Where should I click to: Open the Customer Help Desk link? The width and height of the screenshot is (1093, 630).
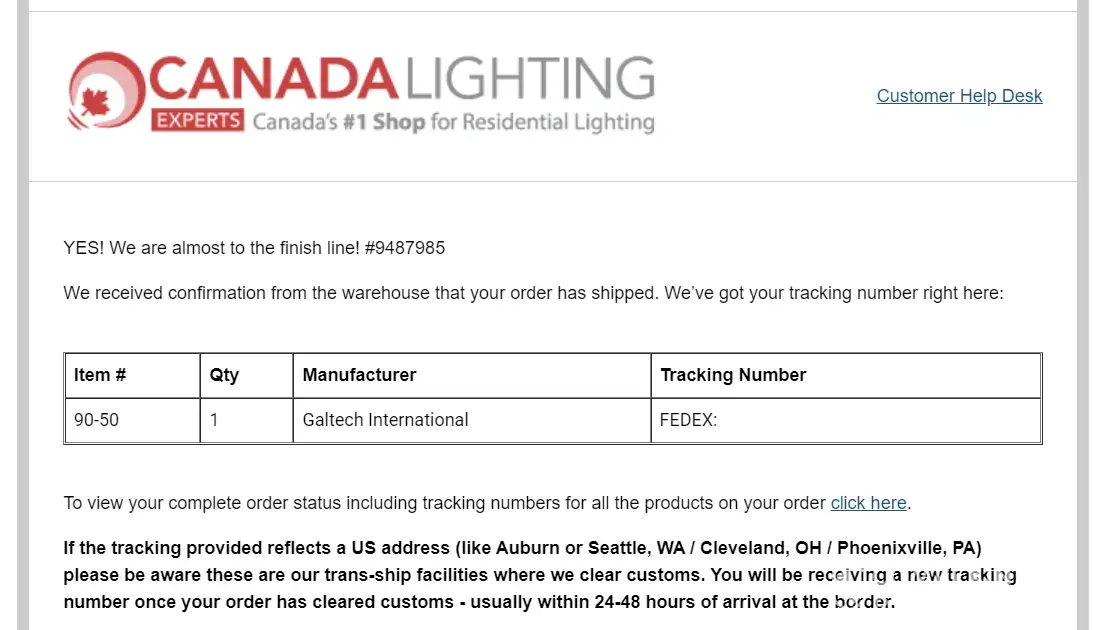(959, 96)
